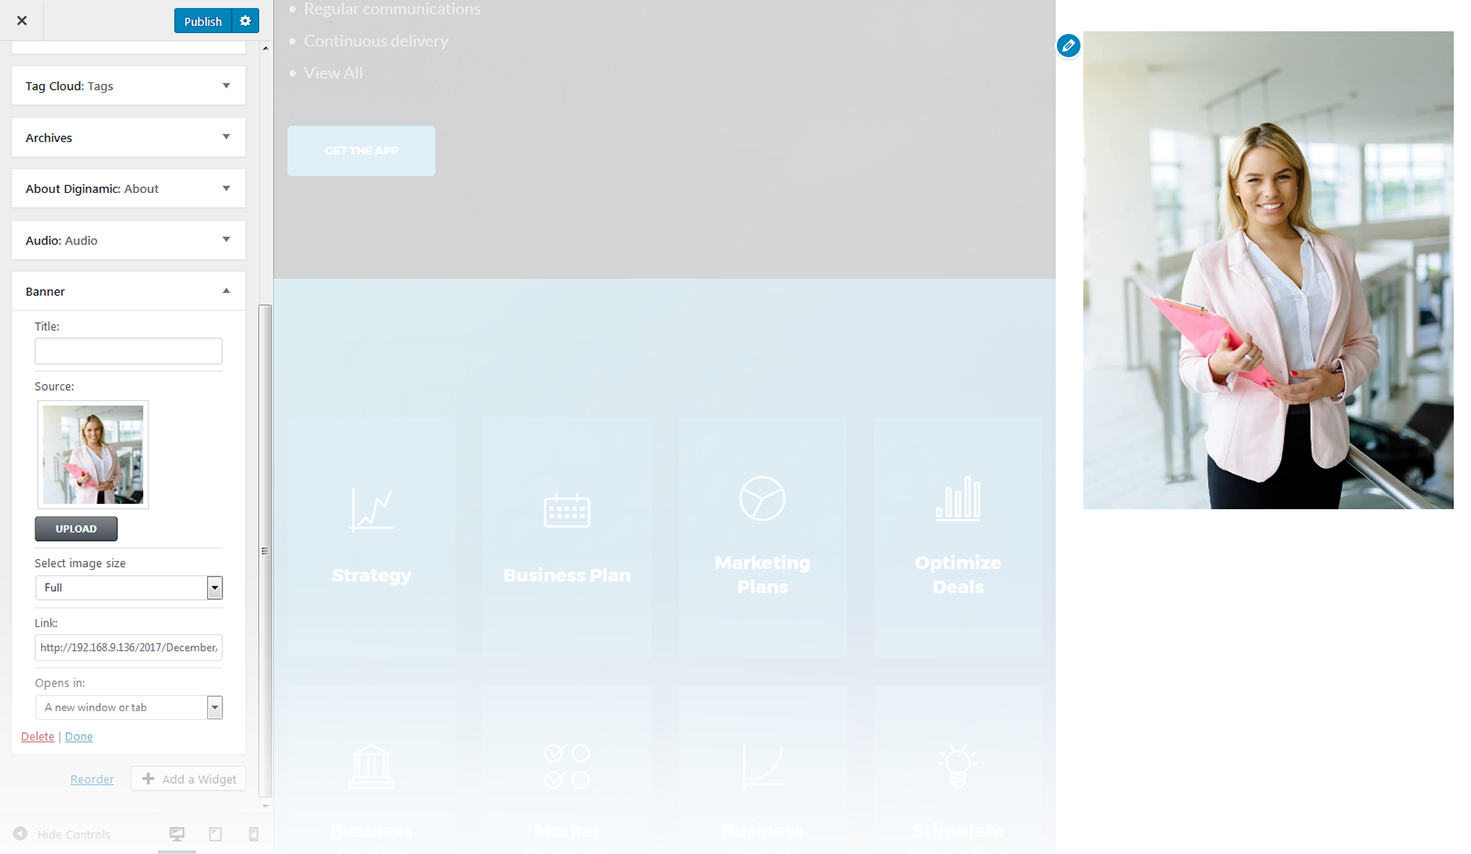Viewport: 1471px width, 854px height.
Task: Click the Strategy chart icon
Action: pyautogui.click(x=371, y=510)
